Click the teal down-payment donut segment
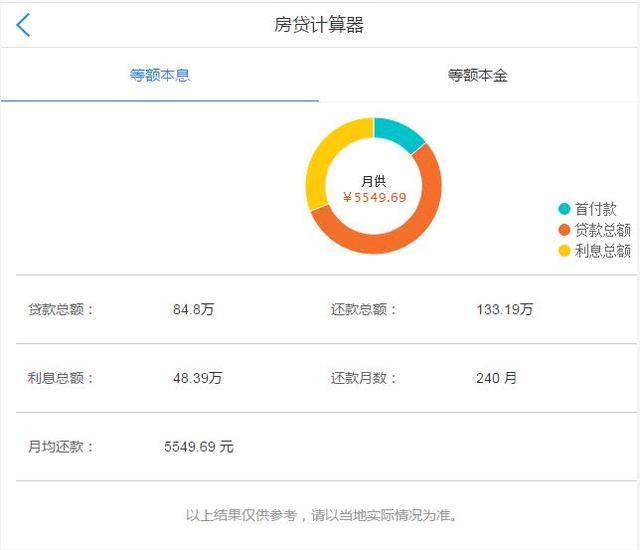 coord(398,133)
